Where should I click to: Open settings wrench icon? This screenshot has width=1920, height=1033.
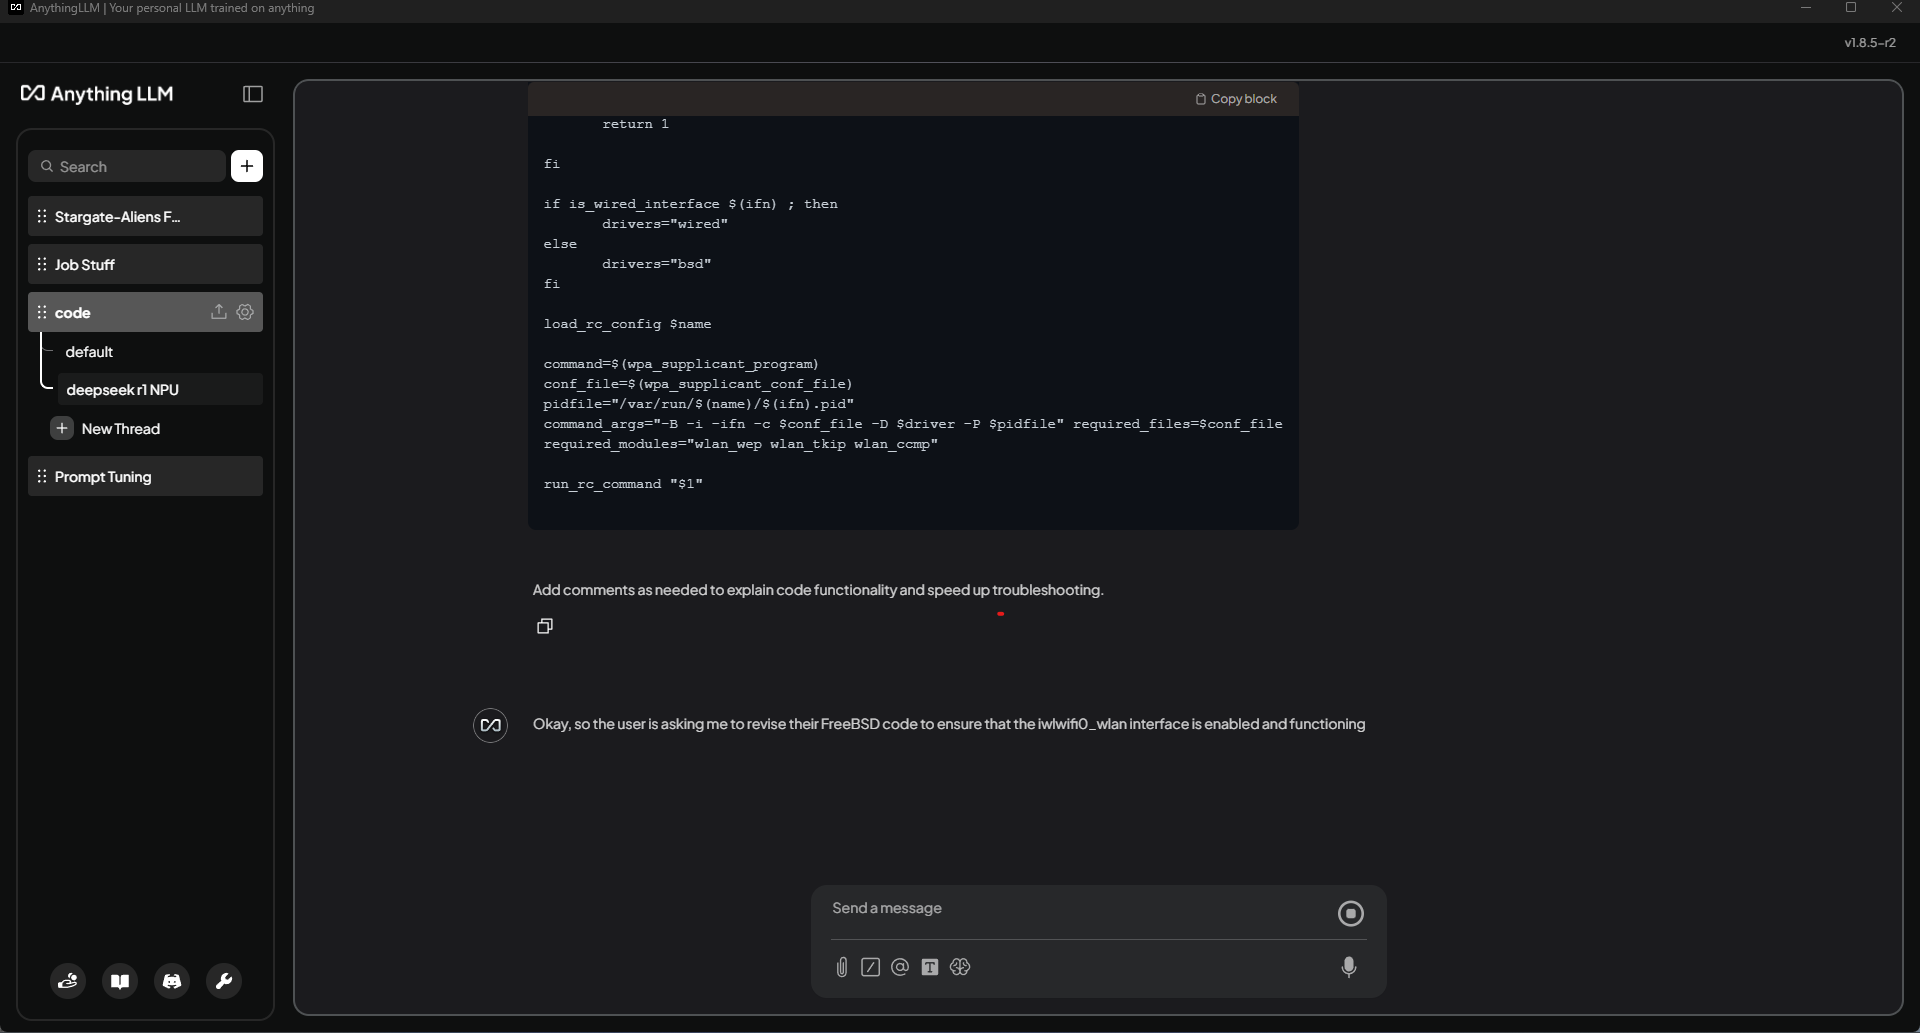point(224,981)
